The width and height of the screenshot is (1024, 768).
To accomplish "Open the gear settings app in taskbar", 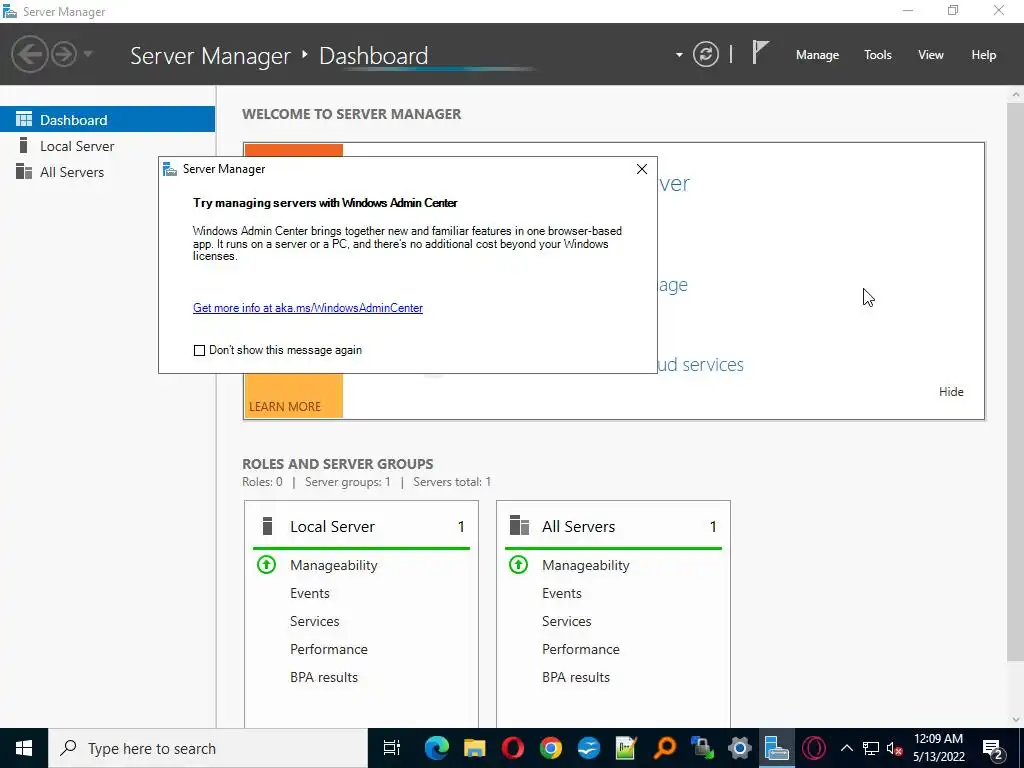I will [740, 748].
